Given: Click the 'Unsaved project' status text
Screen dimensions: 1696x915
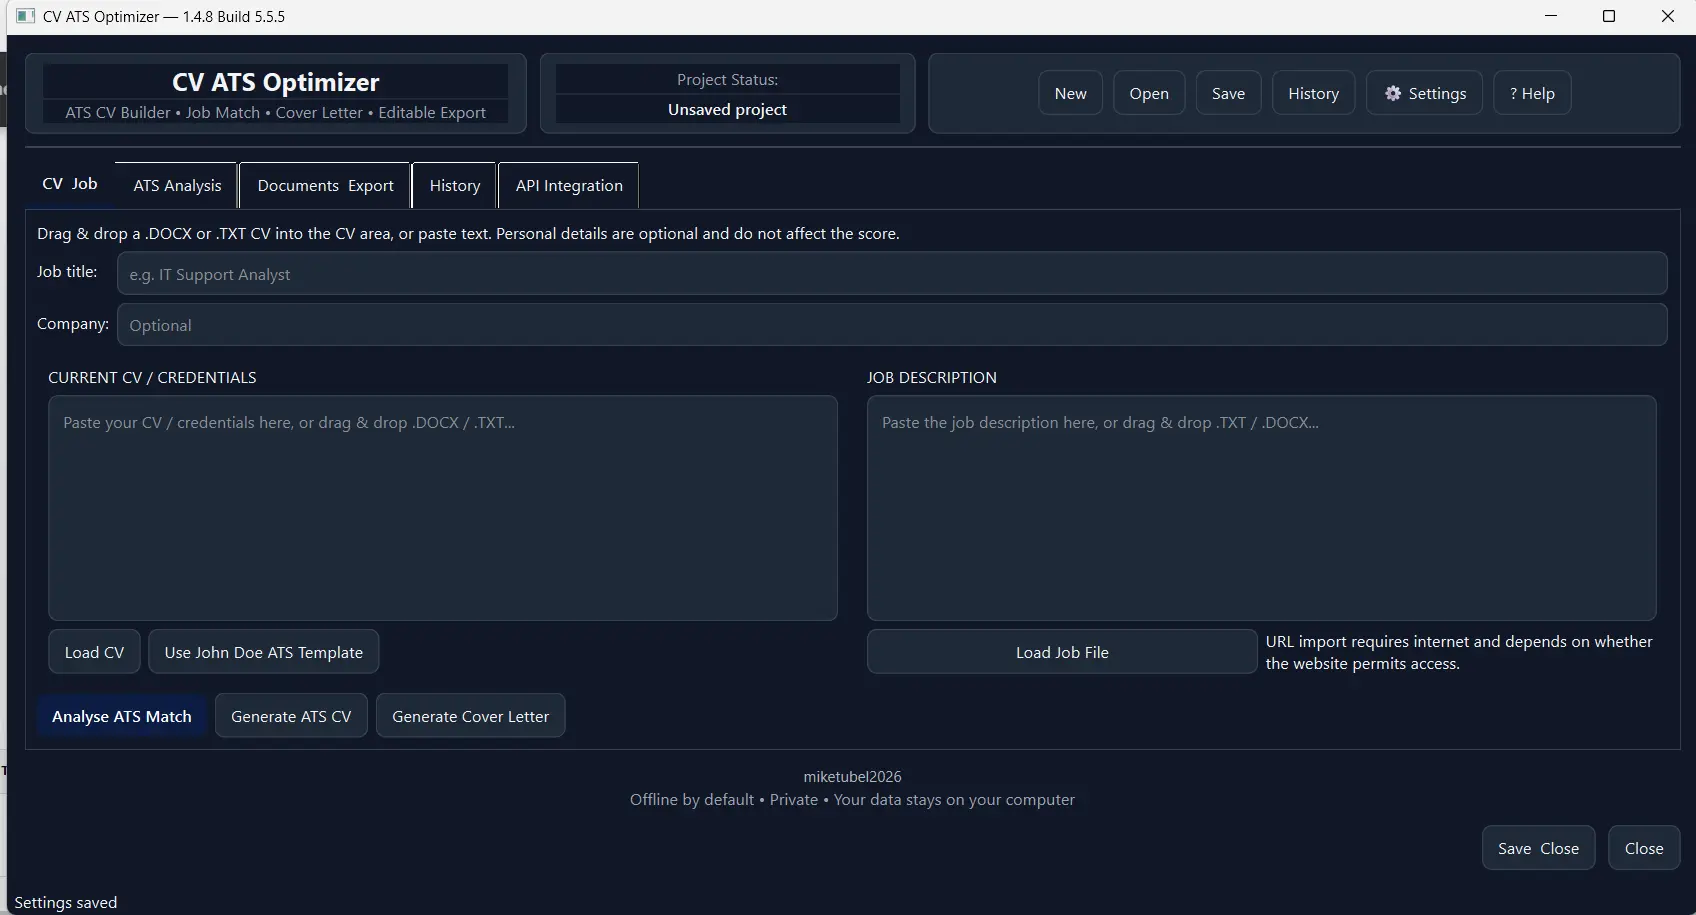Looking at the screenshot, I should pyautogui.click(x=727, y=109).
